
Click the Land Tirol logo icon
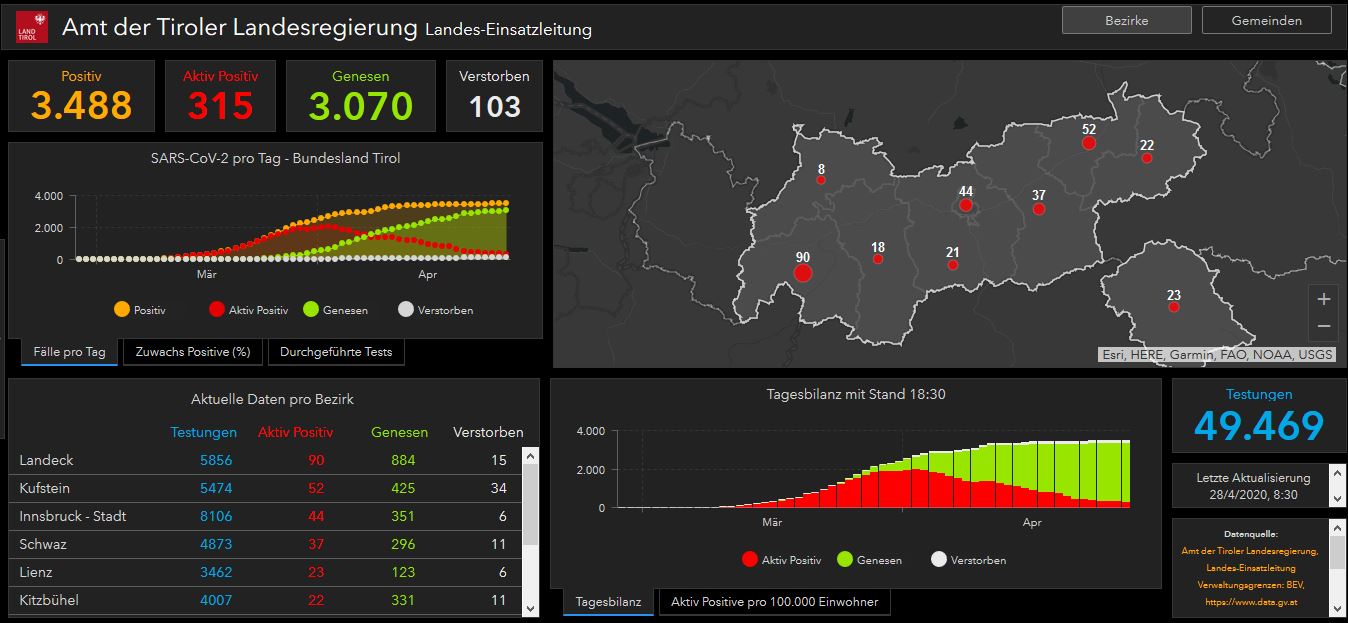tap(32, 27)
